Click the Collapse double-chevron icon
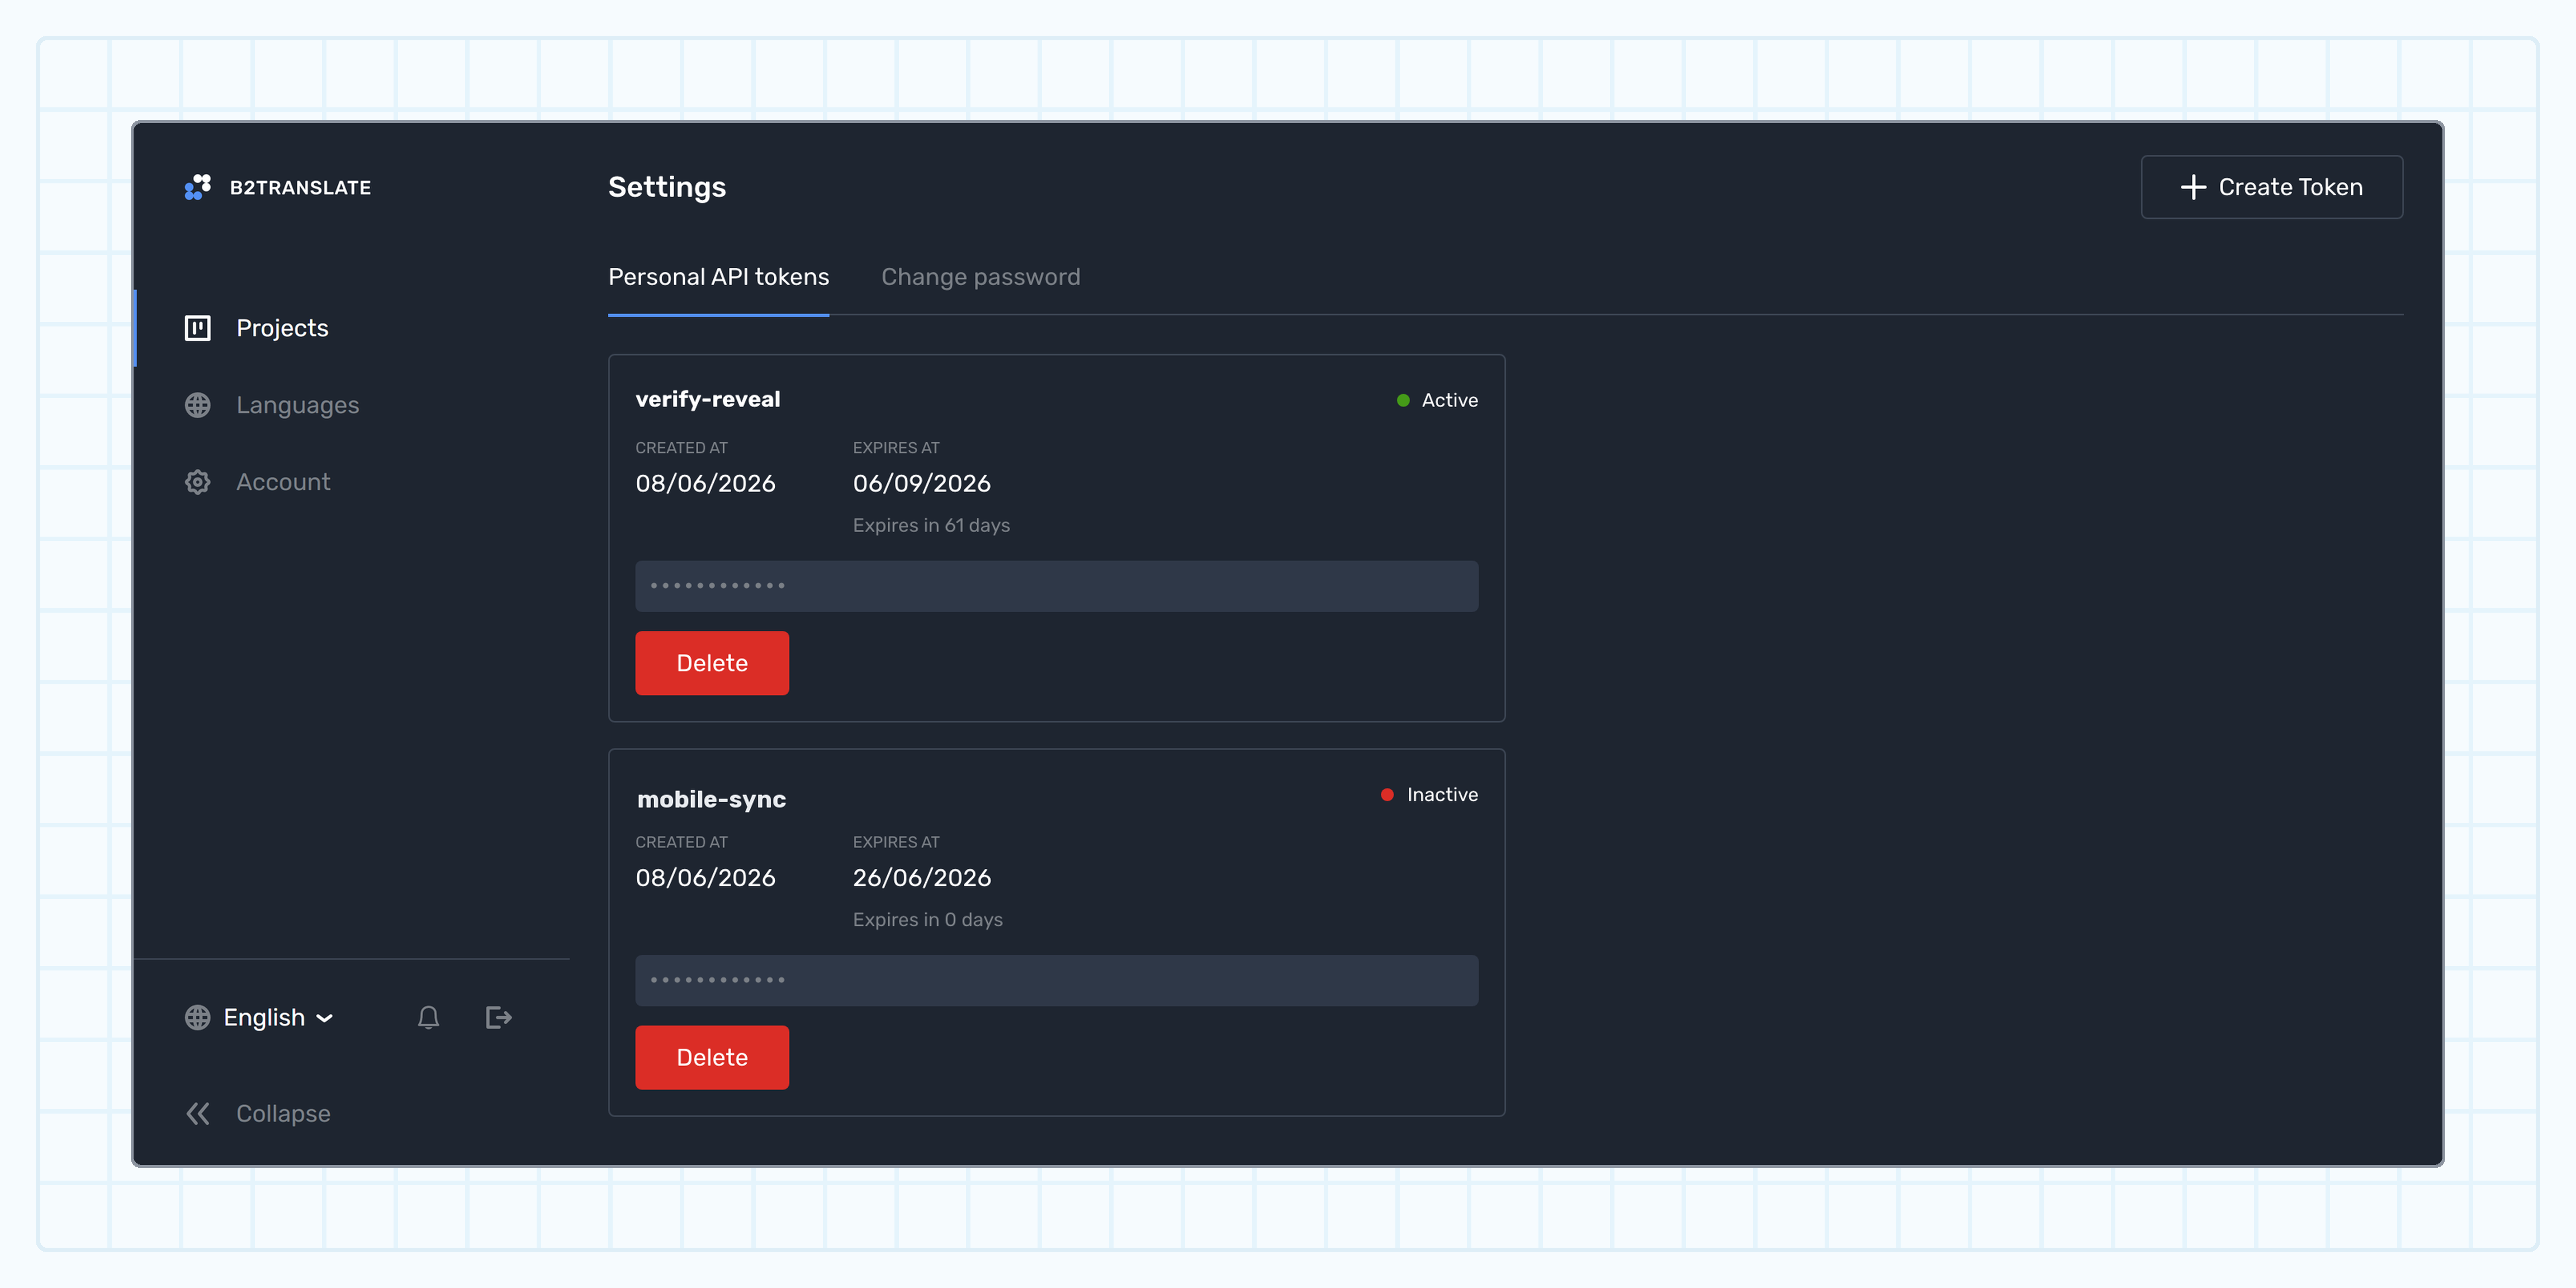Screen dimensions: 2576x1288 198,1113
